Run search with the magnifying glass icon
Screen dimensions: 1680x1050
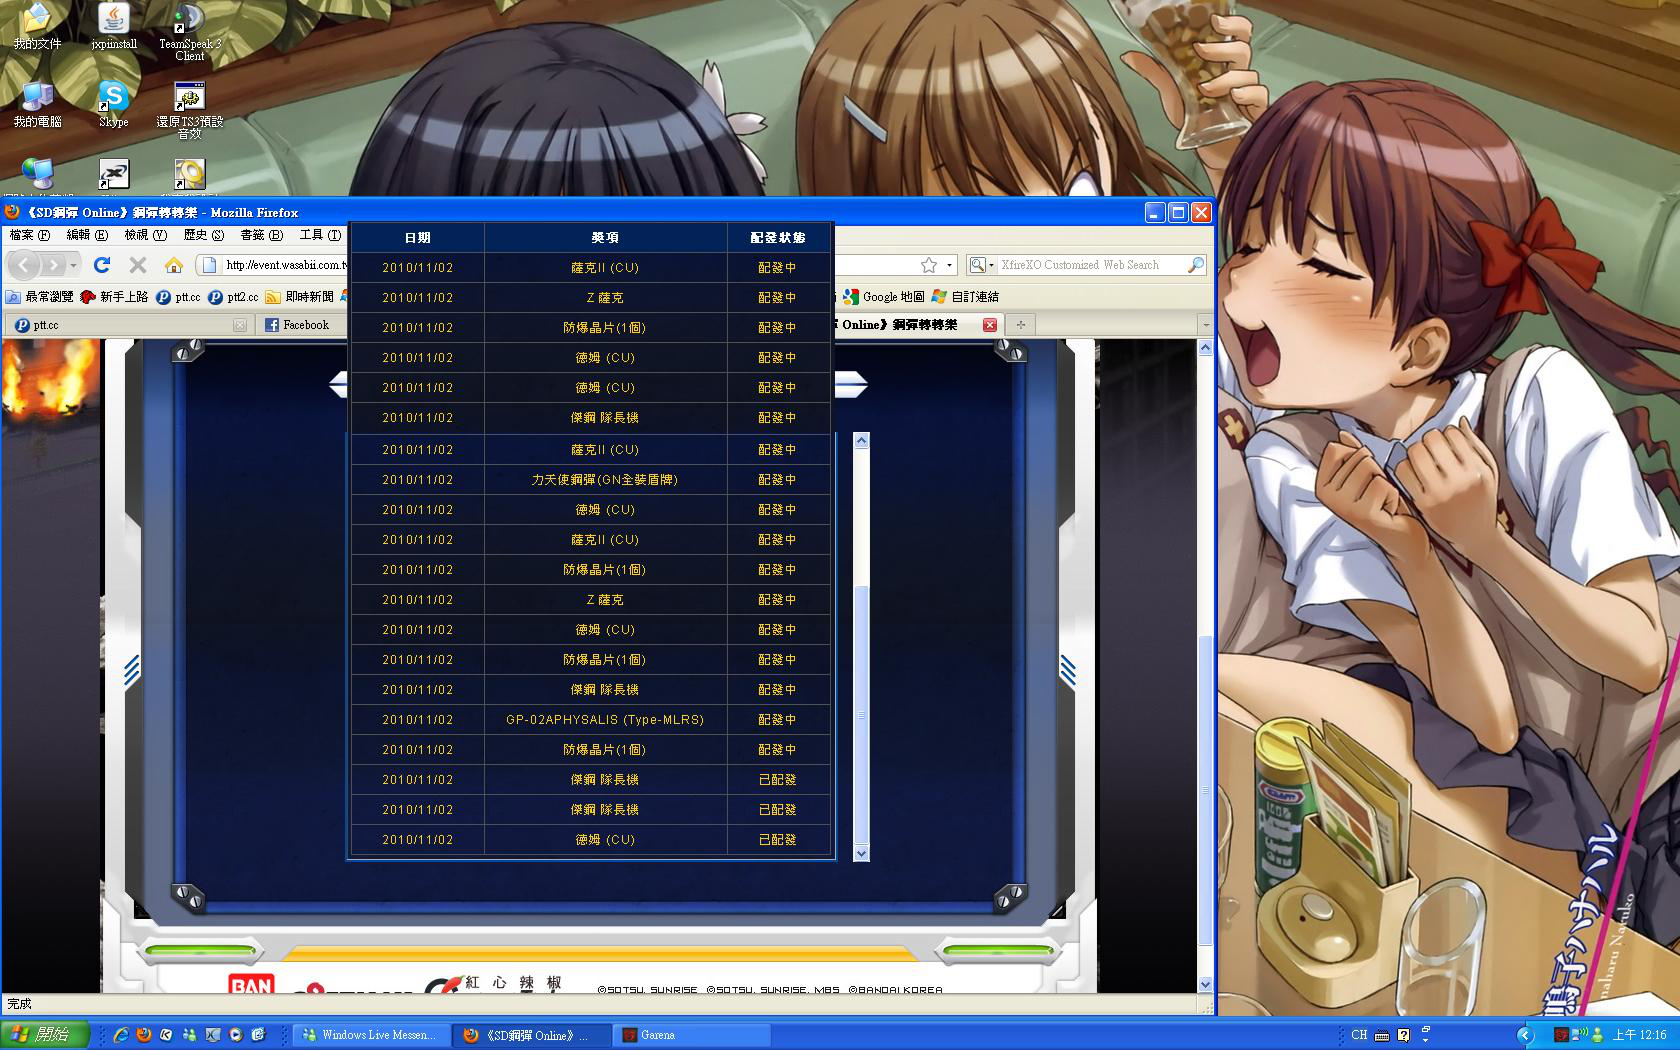tap(1195, 265)
